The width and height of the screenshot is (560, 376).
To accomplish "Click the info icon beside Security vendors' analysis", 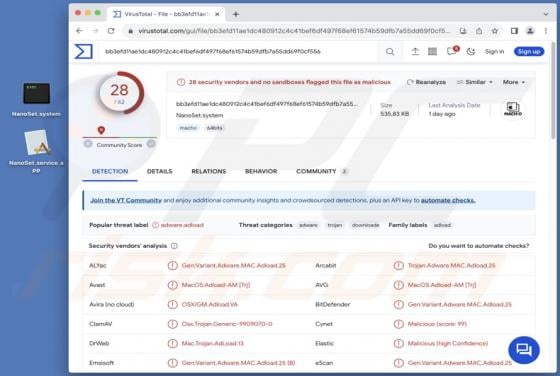I will pyautogui.click(x=174, y=246).
